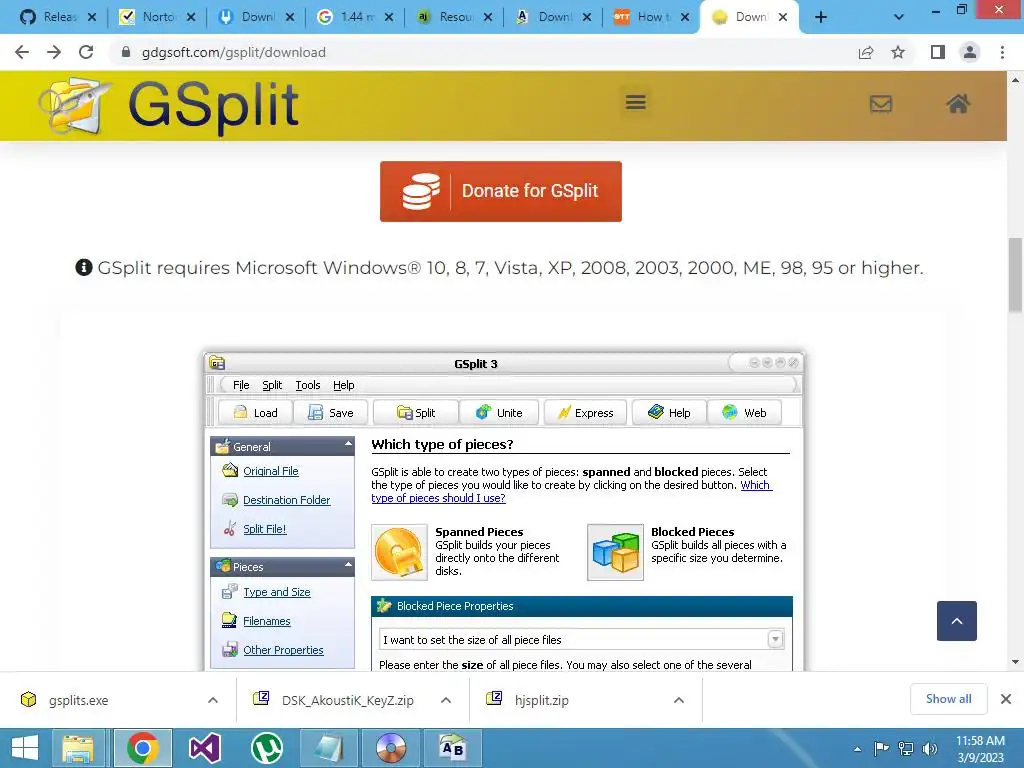Open the hamburger menu in the GSplit header

point(635,103)
